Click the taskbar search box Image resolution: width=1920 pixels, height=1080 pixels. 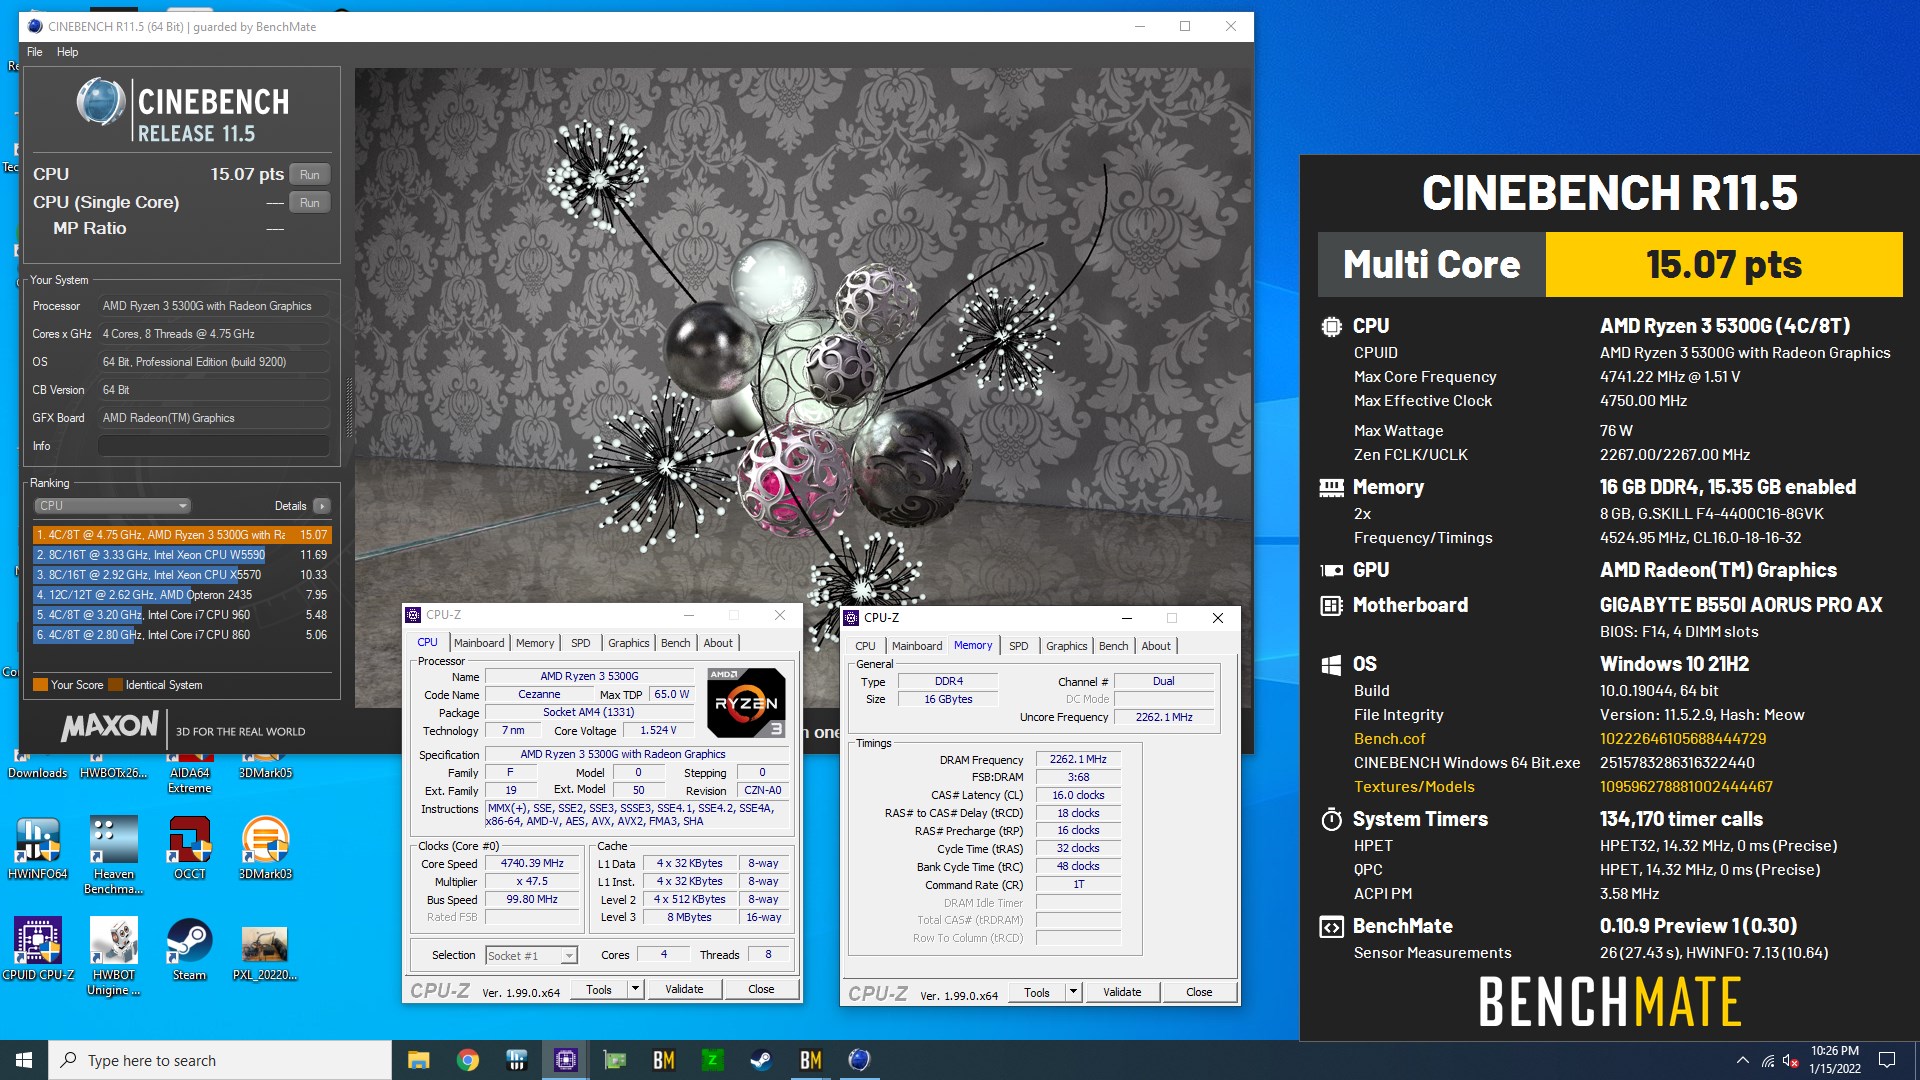[220, 1060]
